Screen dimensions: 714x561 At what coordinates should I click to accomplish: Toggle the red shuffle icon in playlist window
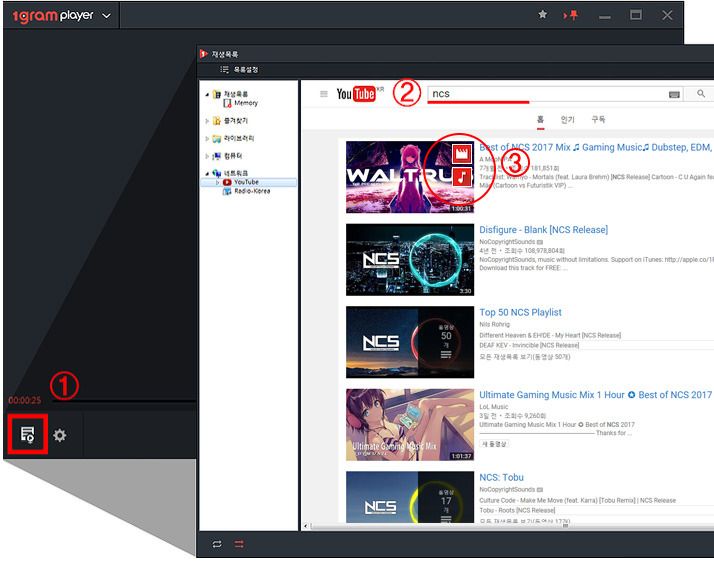pos(239,544)
